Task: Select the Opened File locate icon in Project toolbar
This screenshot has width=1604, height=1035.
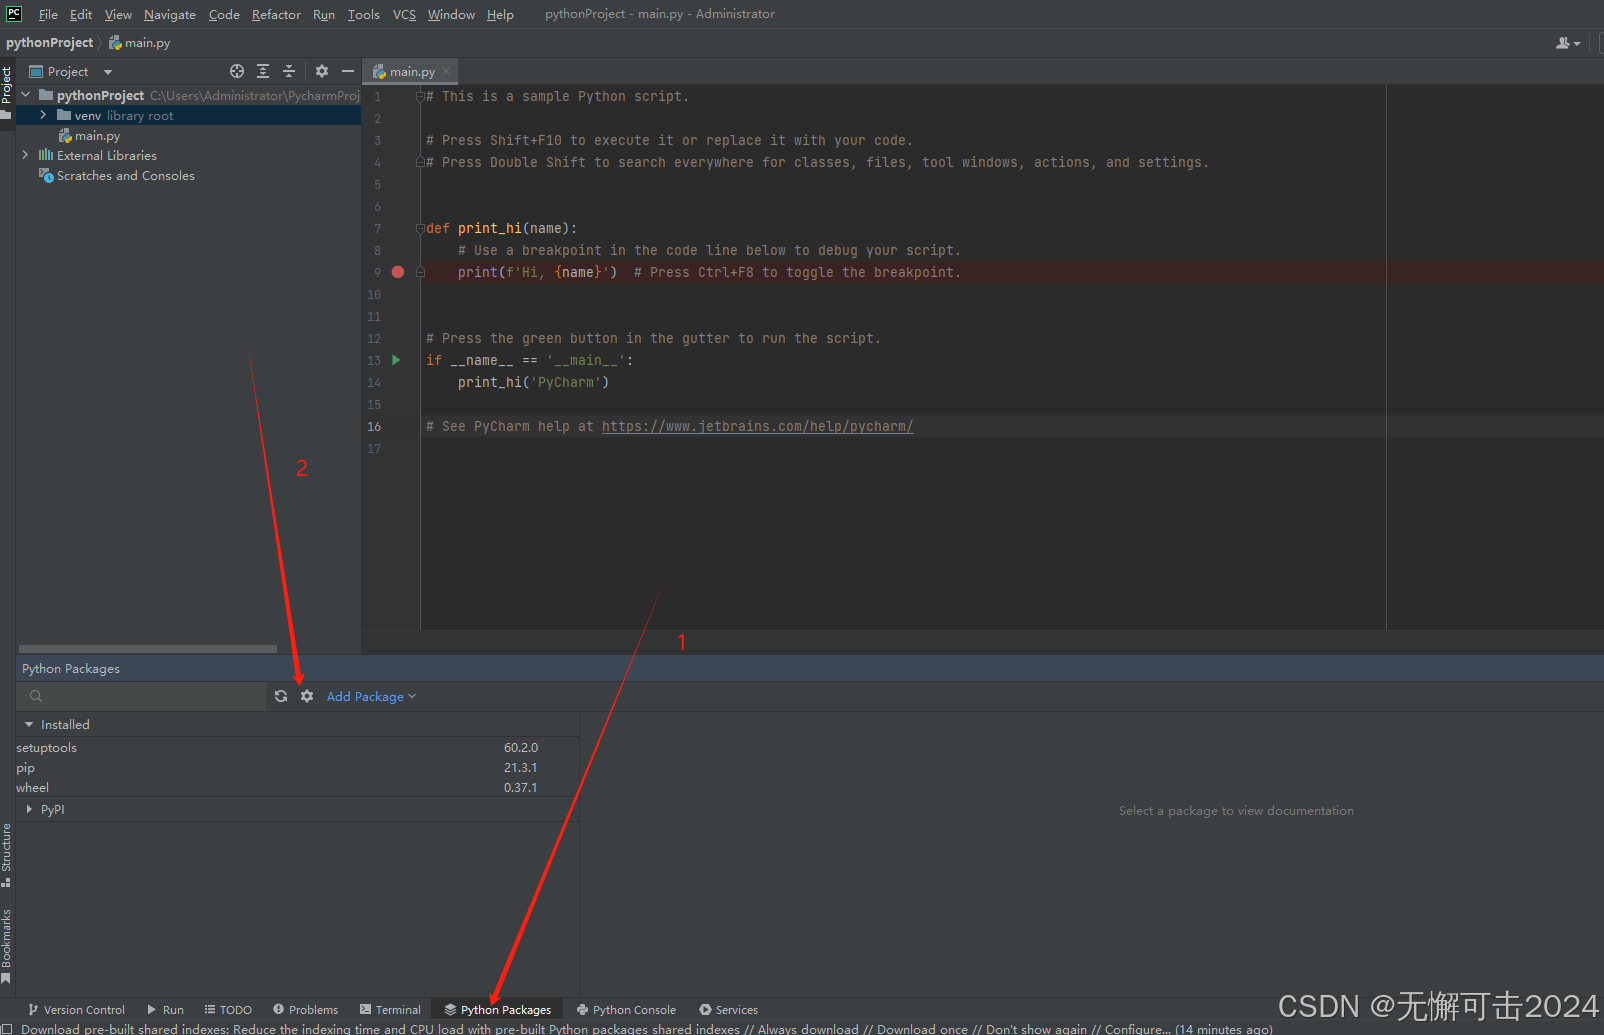Action: pyautogui.click(x=237, y=71)
